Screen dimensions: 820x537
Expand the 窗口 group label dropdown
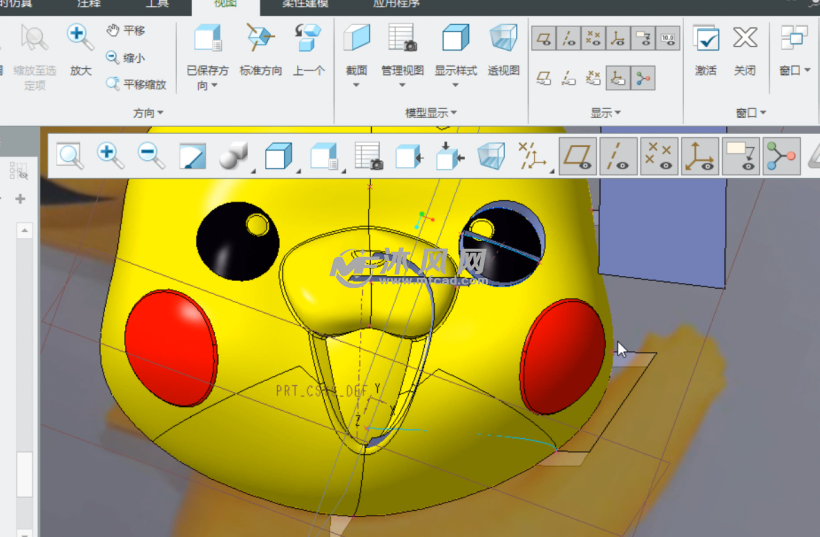[x=750, y=113]
